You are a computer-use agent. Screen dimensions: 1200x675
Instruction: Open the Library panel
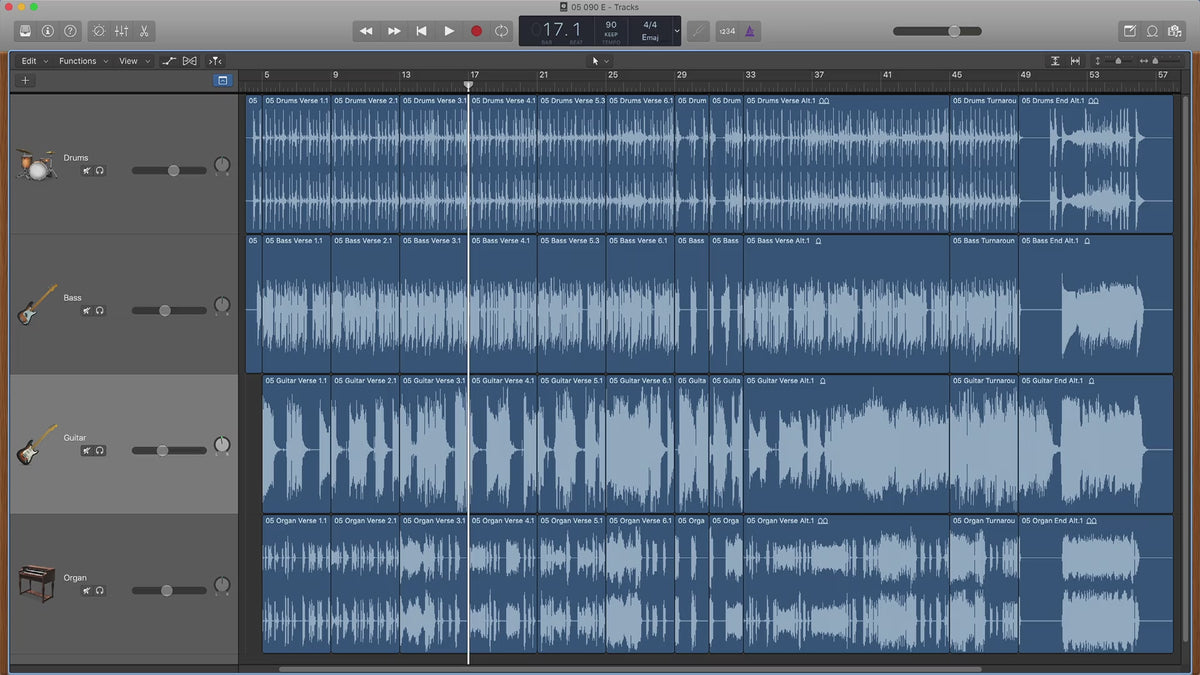[x=25, y=31]
